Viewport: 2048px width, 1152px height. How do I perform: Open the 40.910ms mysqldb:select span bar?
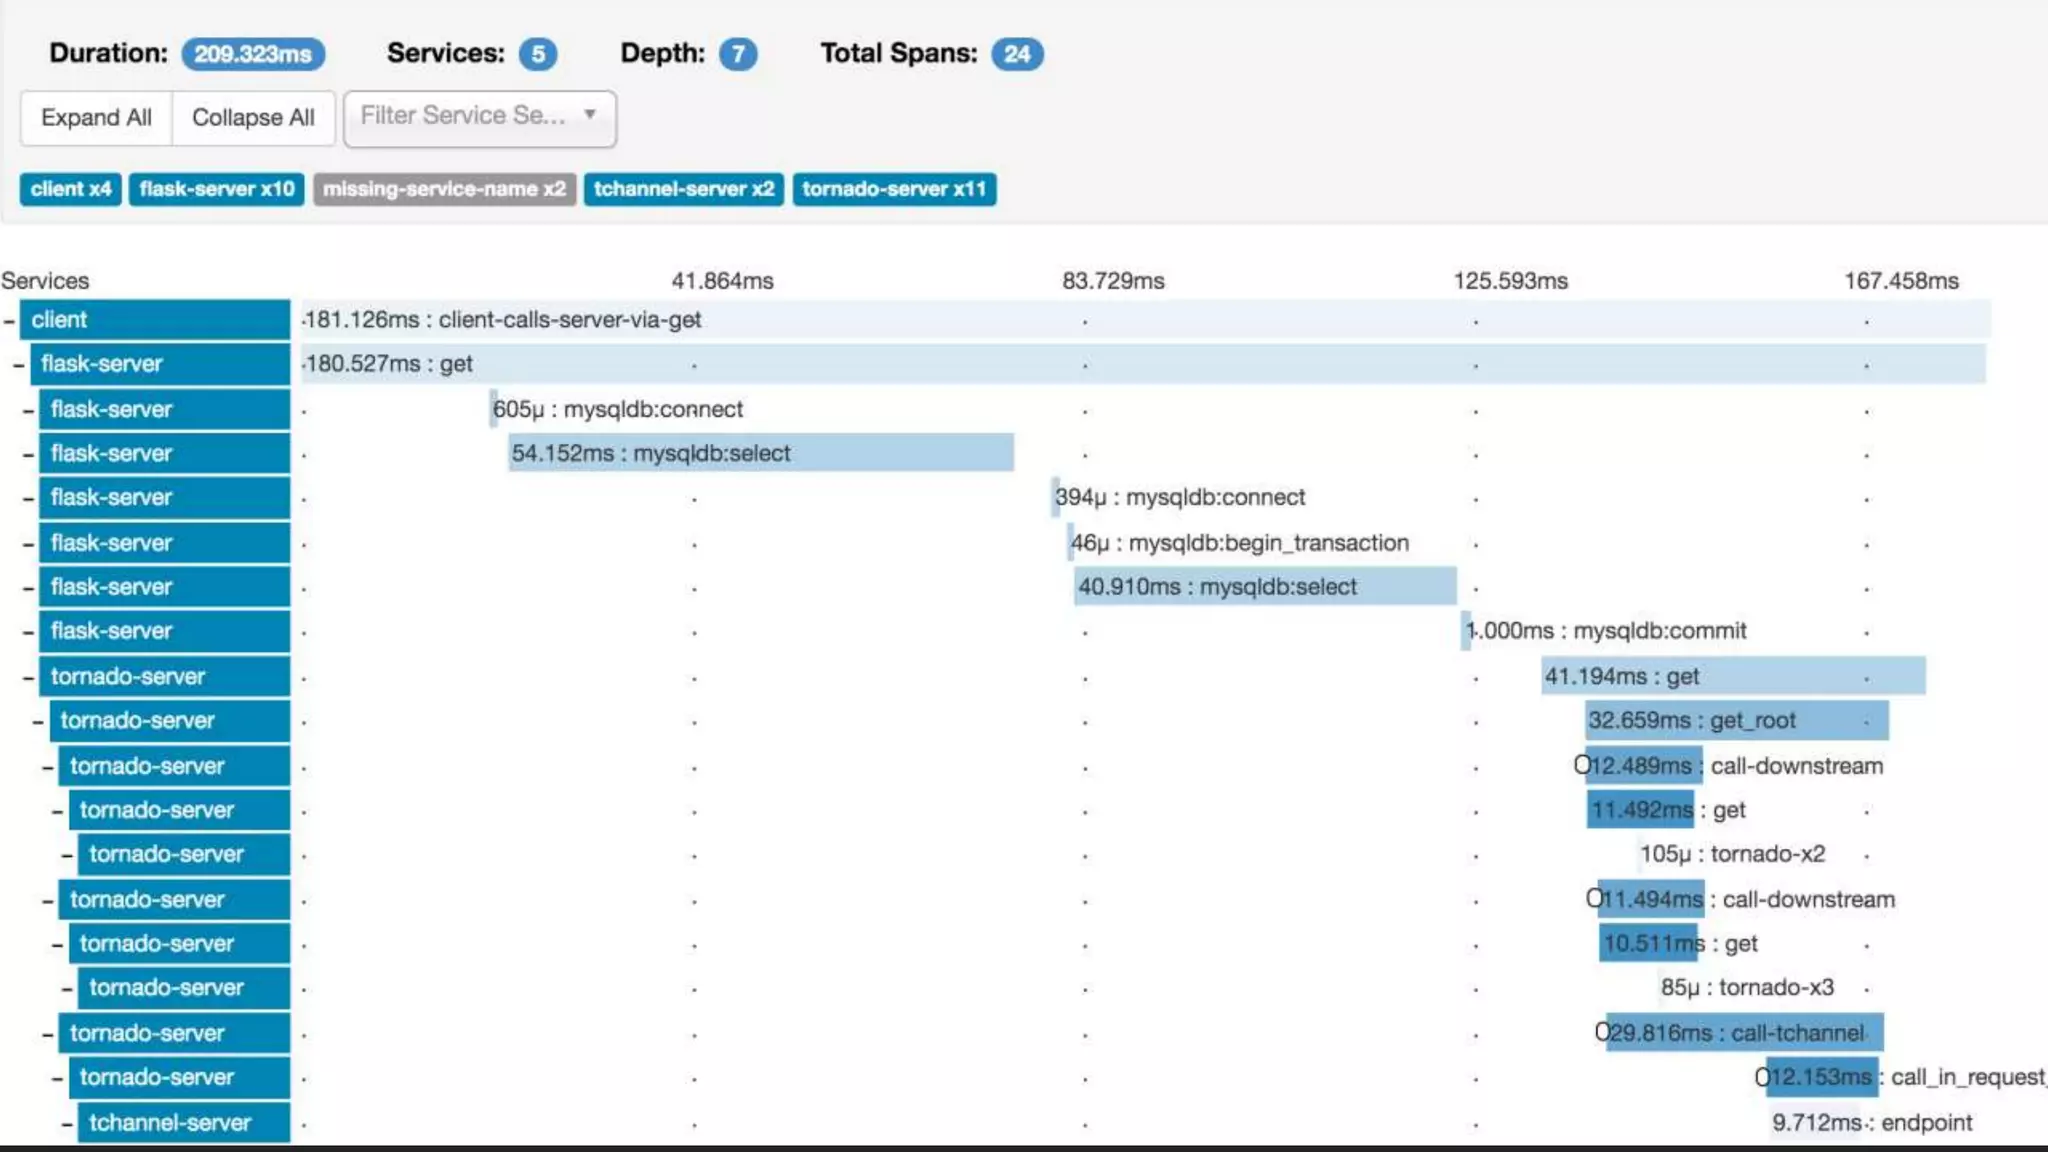(x=1264, y=587)
